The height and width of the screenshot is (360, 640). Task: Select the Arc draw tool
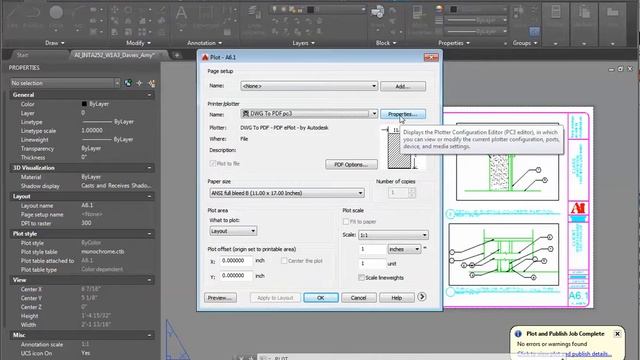pyautogui.click(x=78, y=16)
